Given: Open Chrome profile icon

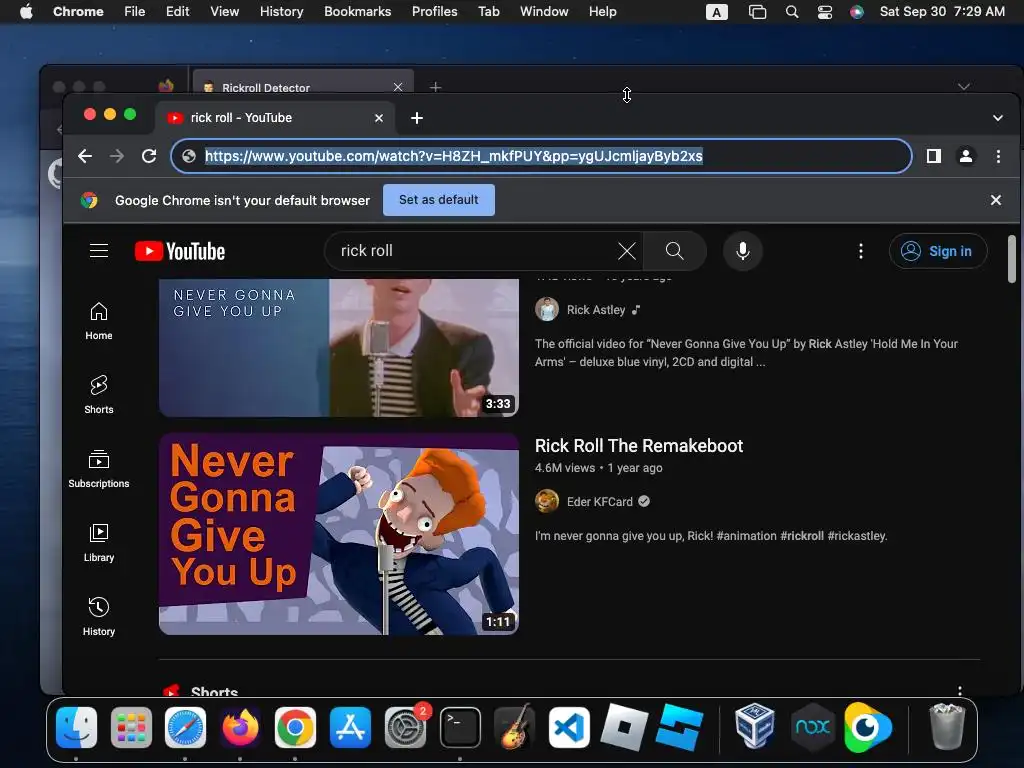Looking at the screenshot, I should [966, 156].
